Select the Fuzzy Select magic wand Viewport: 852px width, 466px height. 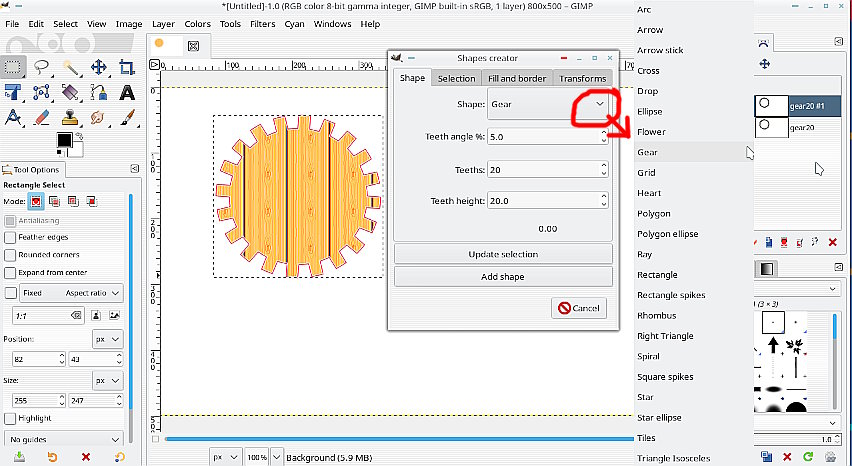pyautogui.click(x=70, y=67)
